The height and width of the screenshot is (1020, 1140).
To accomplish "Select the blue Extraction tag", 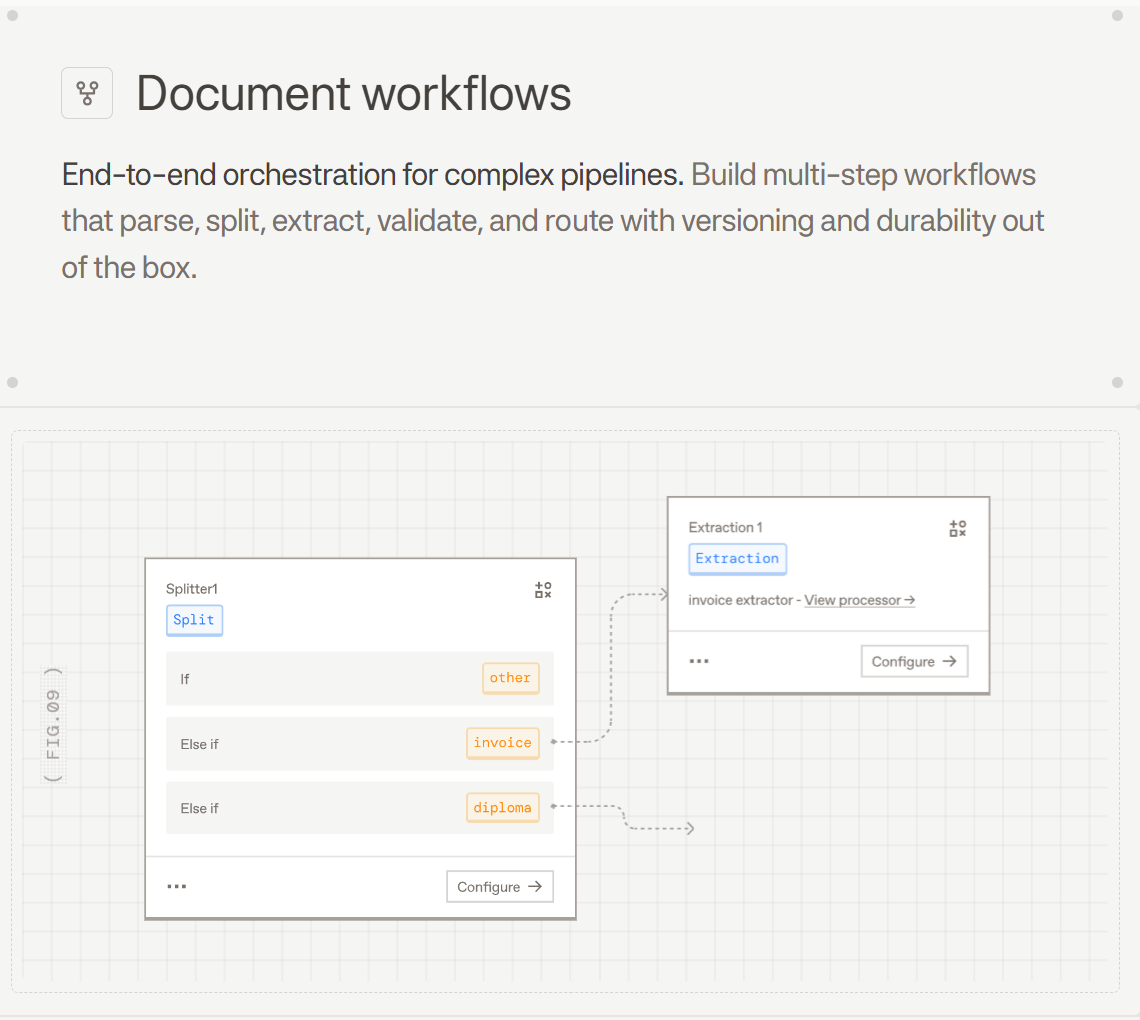I will point(737,559).
